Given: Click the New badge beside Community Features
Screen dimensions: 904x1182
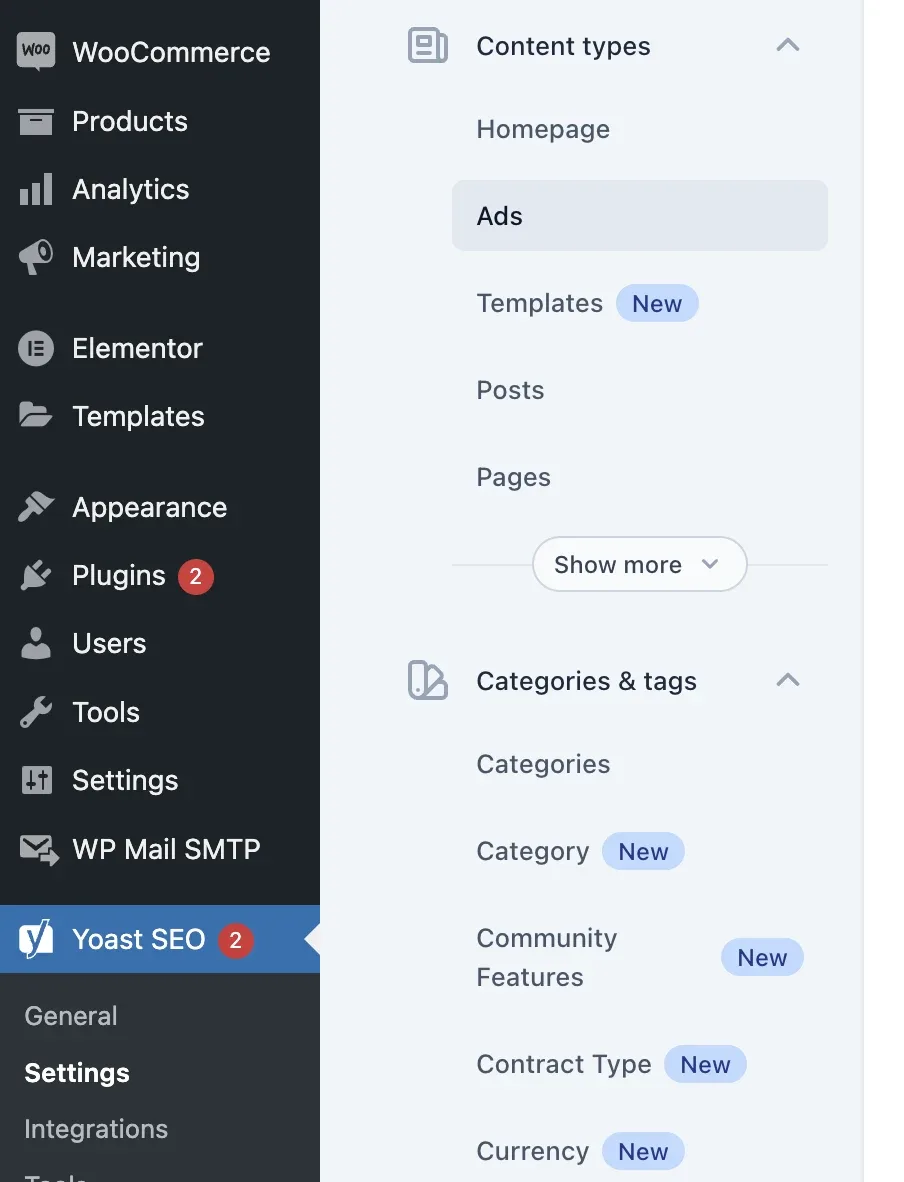Looking at the screenshot, I should click(x=762, y=957).
